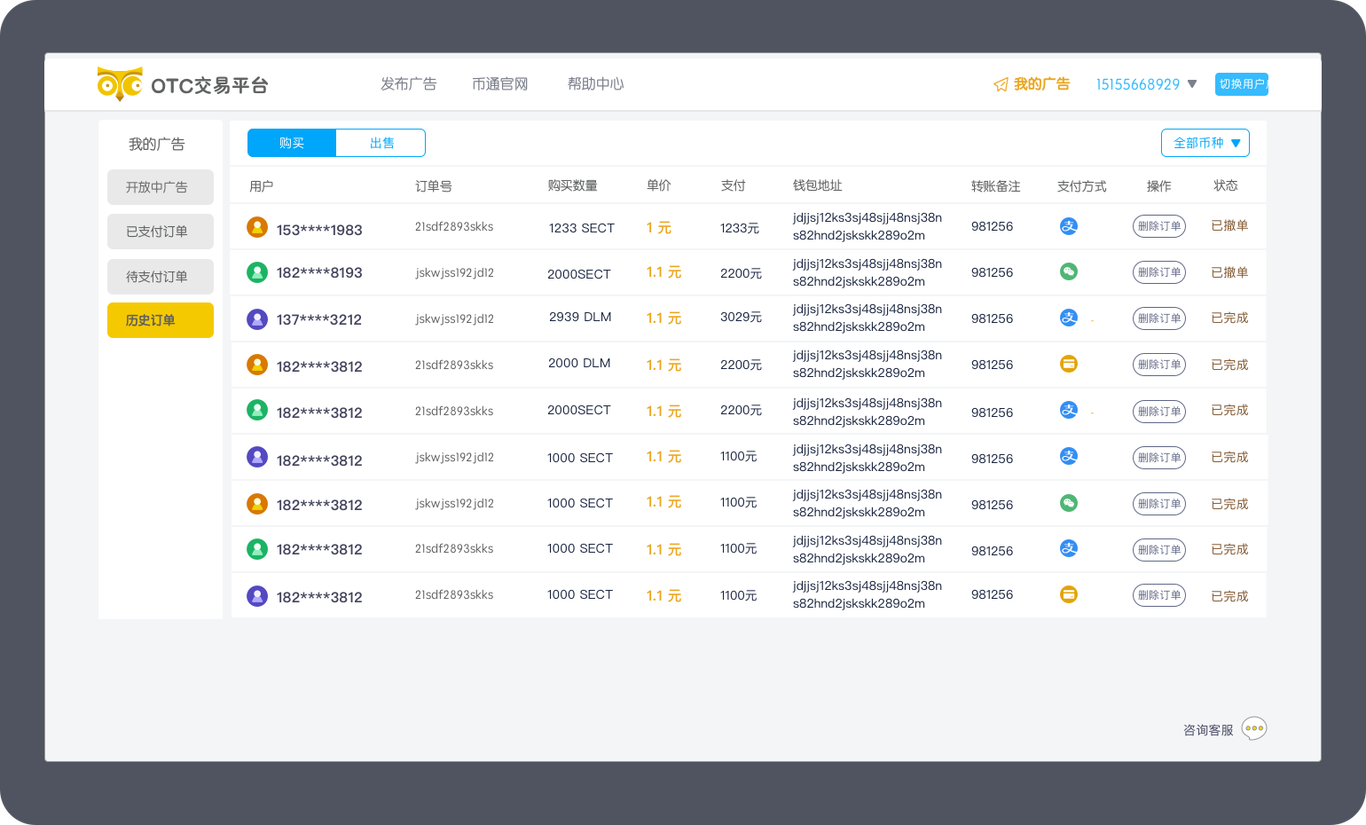
Task: Open 已支付订单 in the sidebar
Action: (x=160, y=231)
